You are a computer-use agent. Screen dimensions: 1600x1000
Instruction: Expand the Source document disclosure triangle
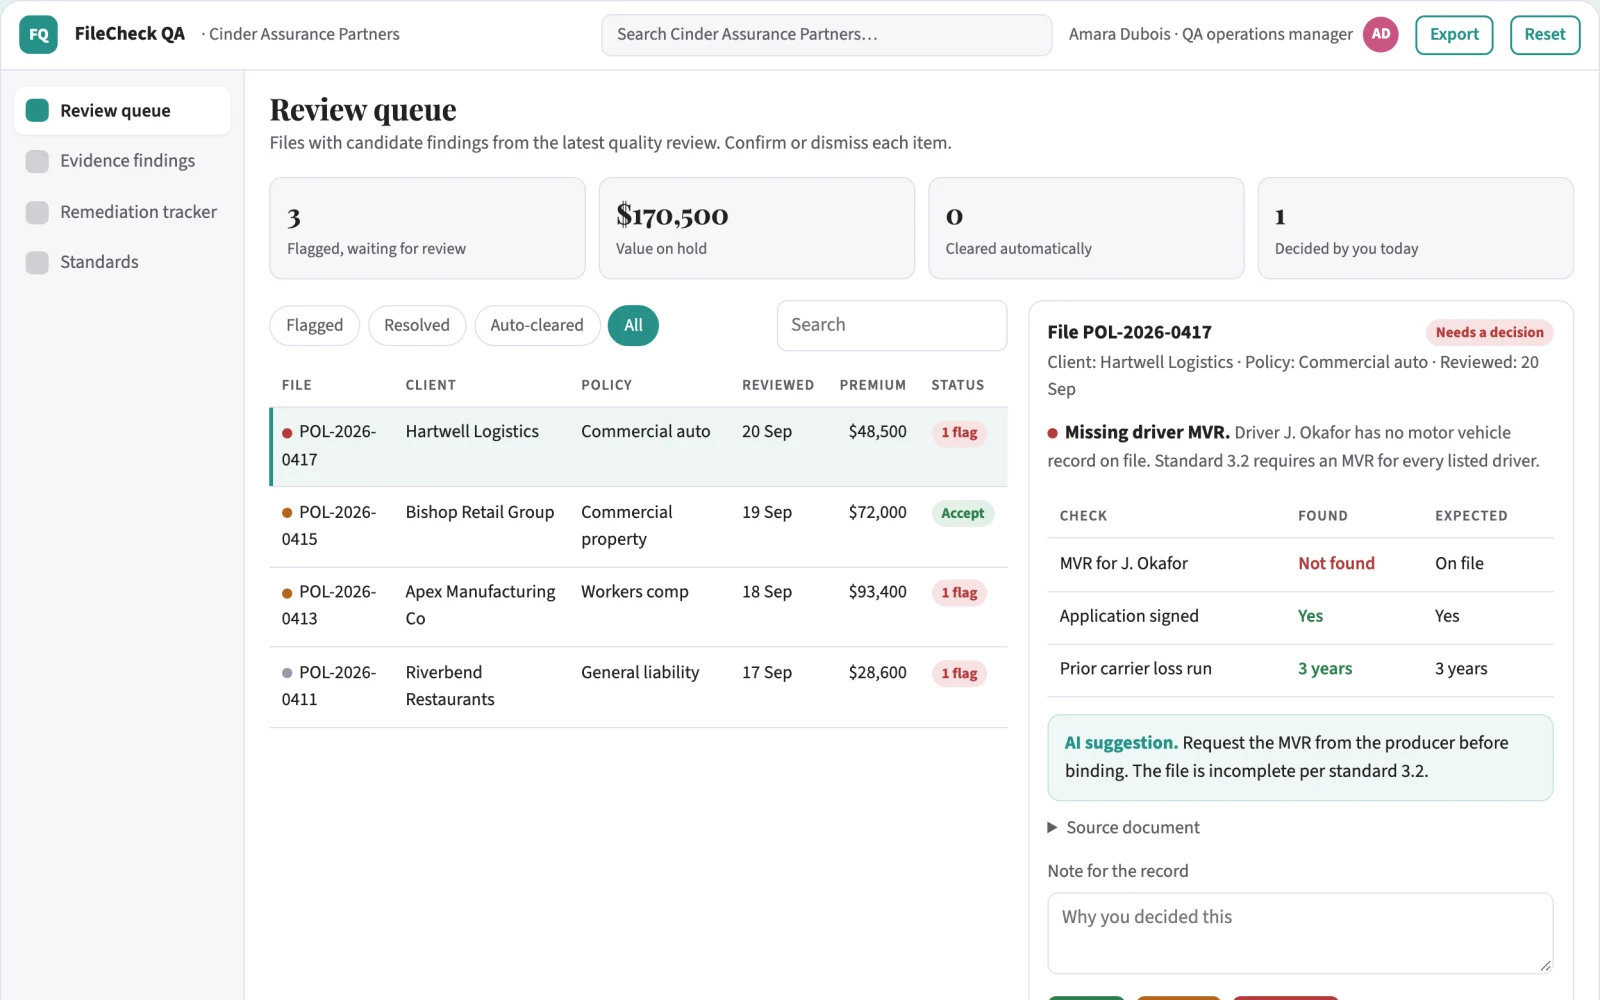pyautogui.click(x=1052, y=827)
